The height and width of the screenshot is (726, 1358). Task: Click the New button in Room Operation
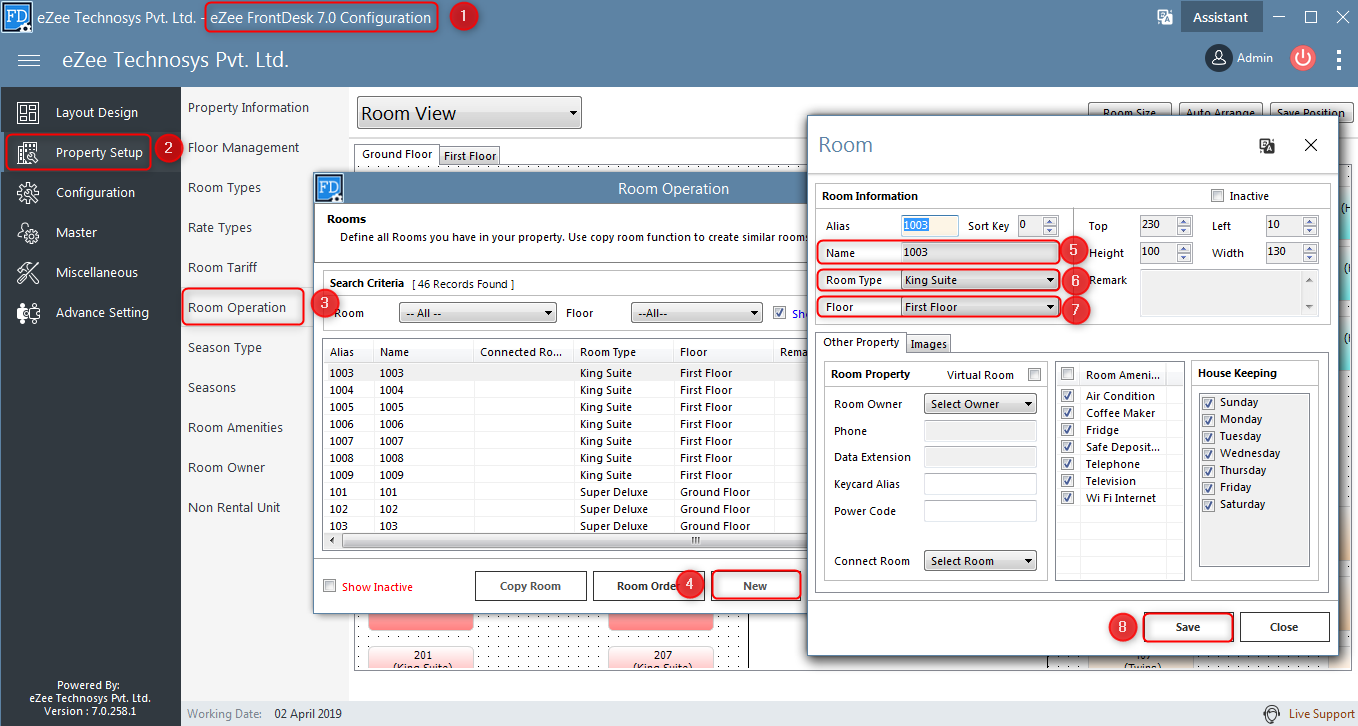[755, 586]
